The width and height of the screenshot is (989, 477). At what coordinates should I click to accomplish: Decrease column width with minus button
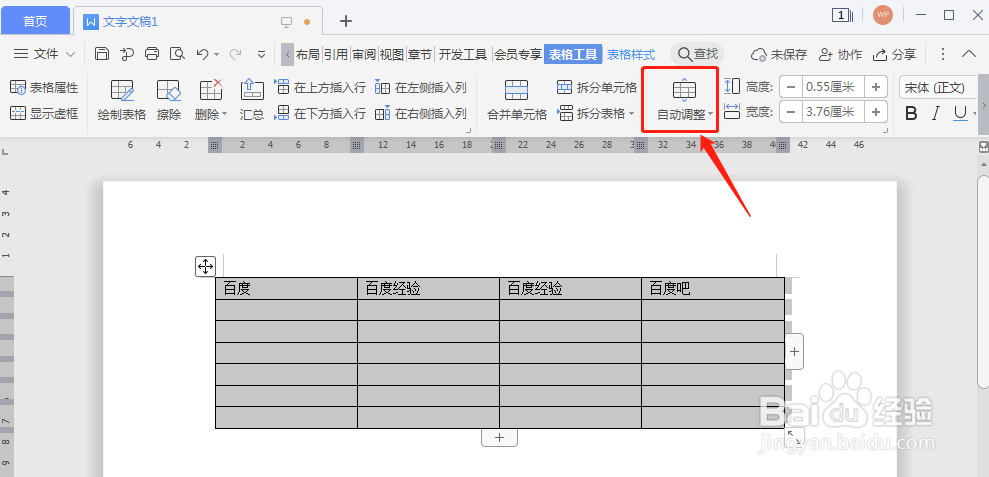(x=791, y=112)
